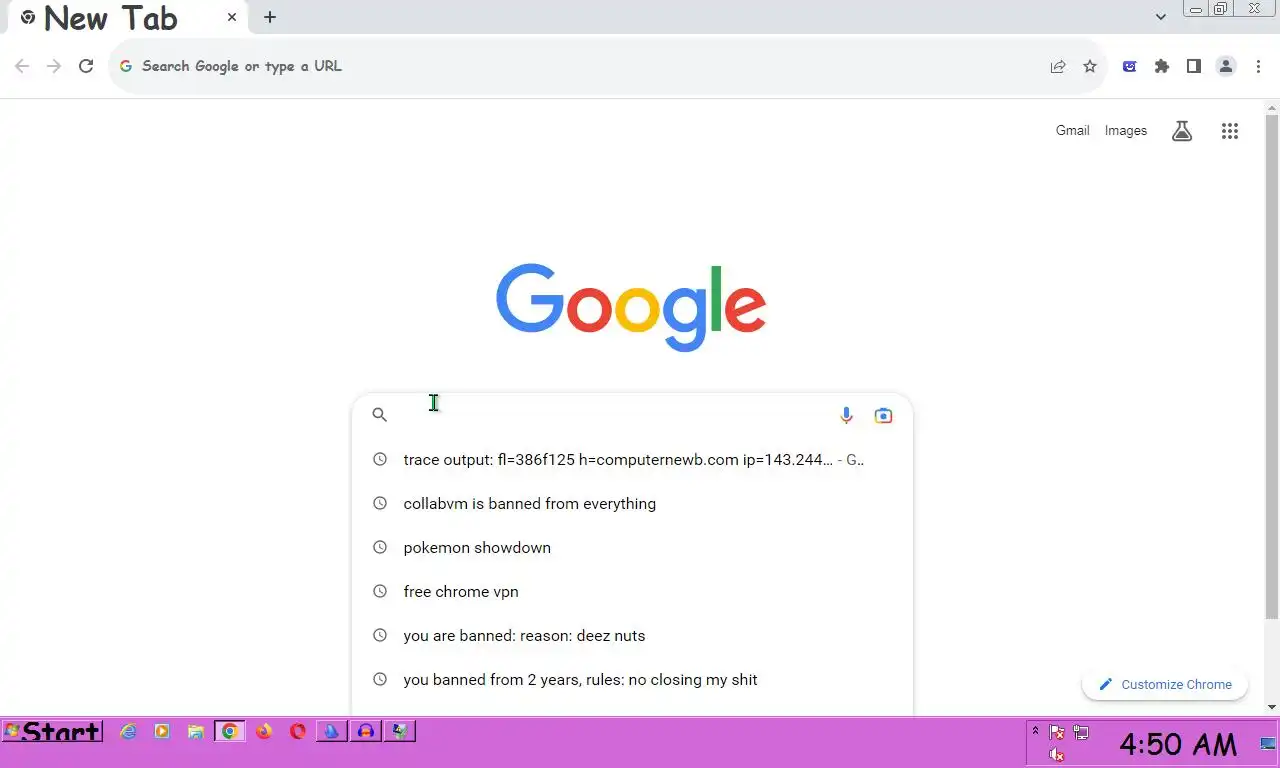Choose the 'pokemon showdown' suggestion

click(632, 548)
